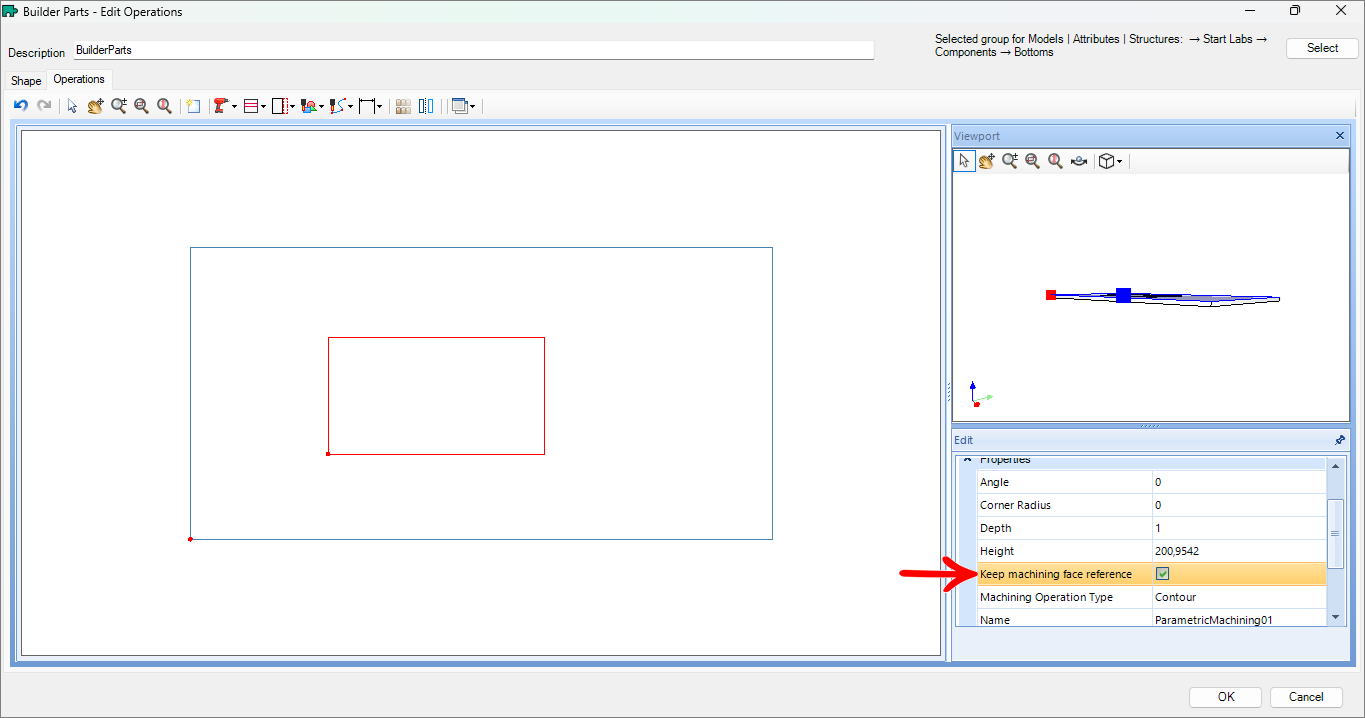The height and width of the screenshot is (718, 1365).
Task: Select the Operations tab
Action: click(x=79, y=79)
